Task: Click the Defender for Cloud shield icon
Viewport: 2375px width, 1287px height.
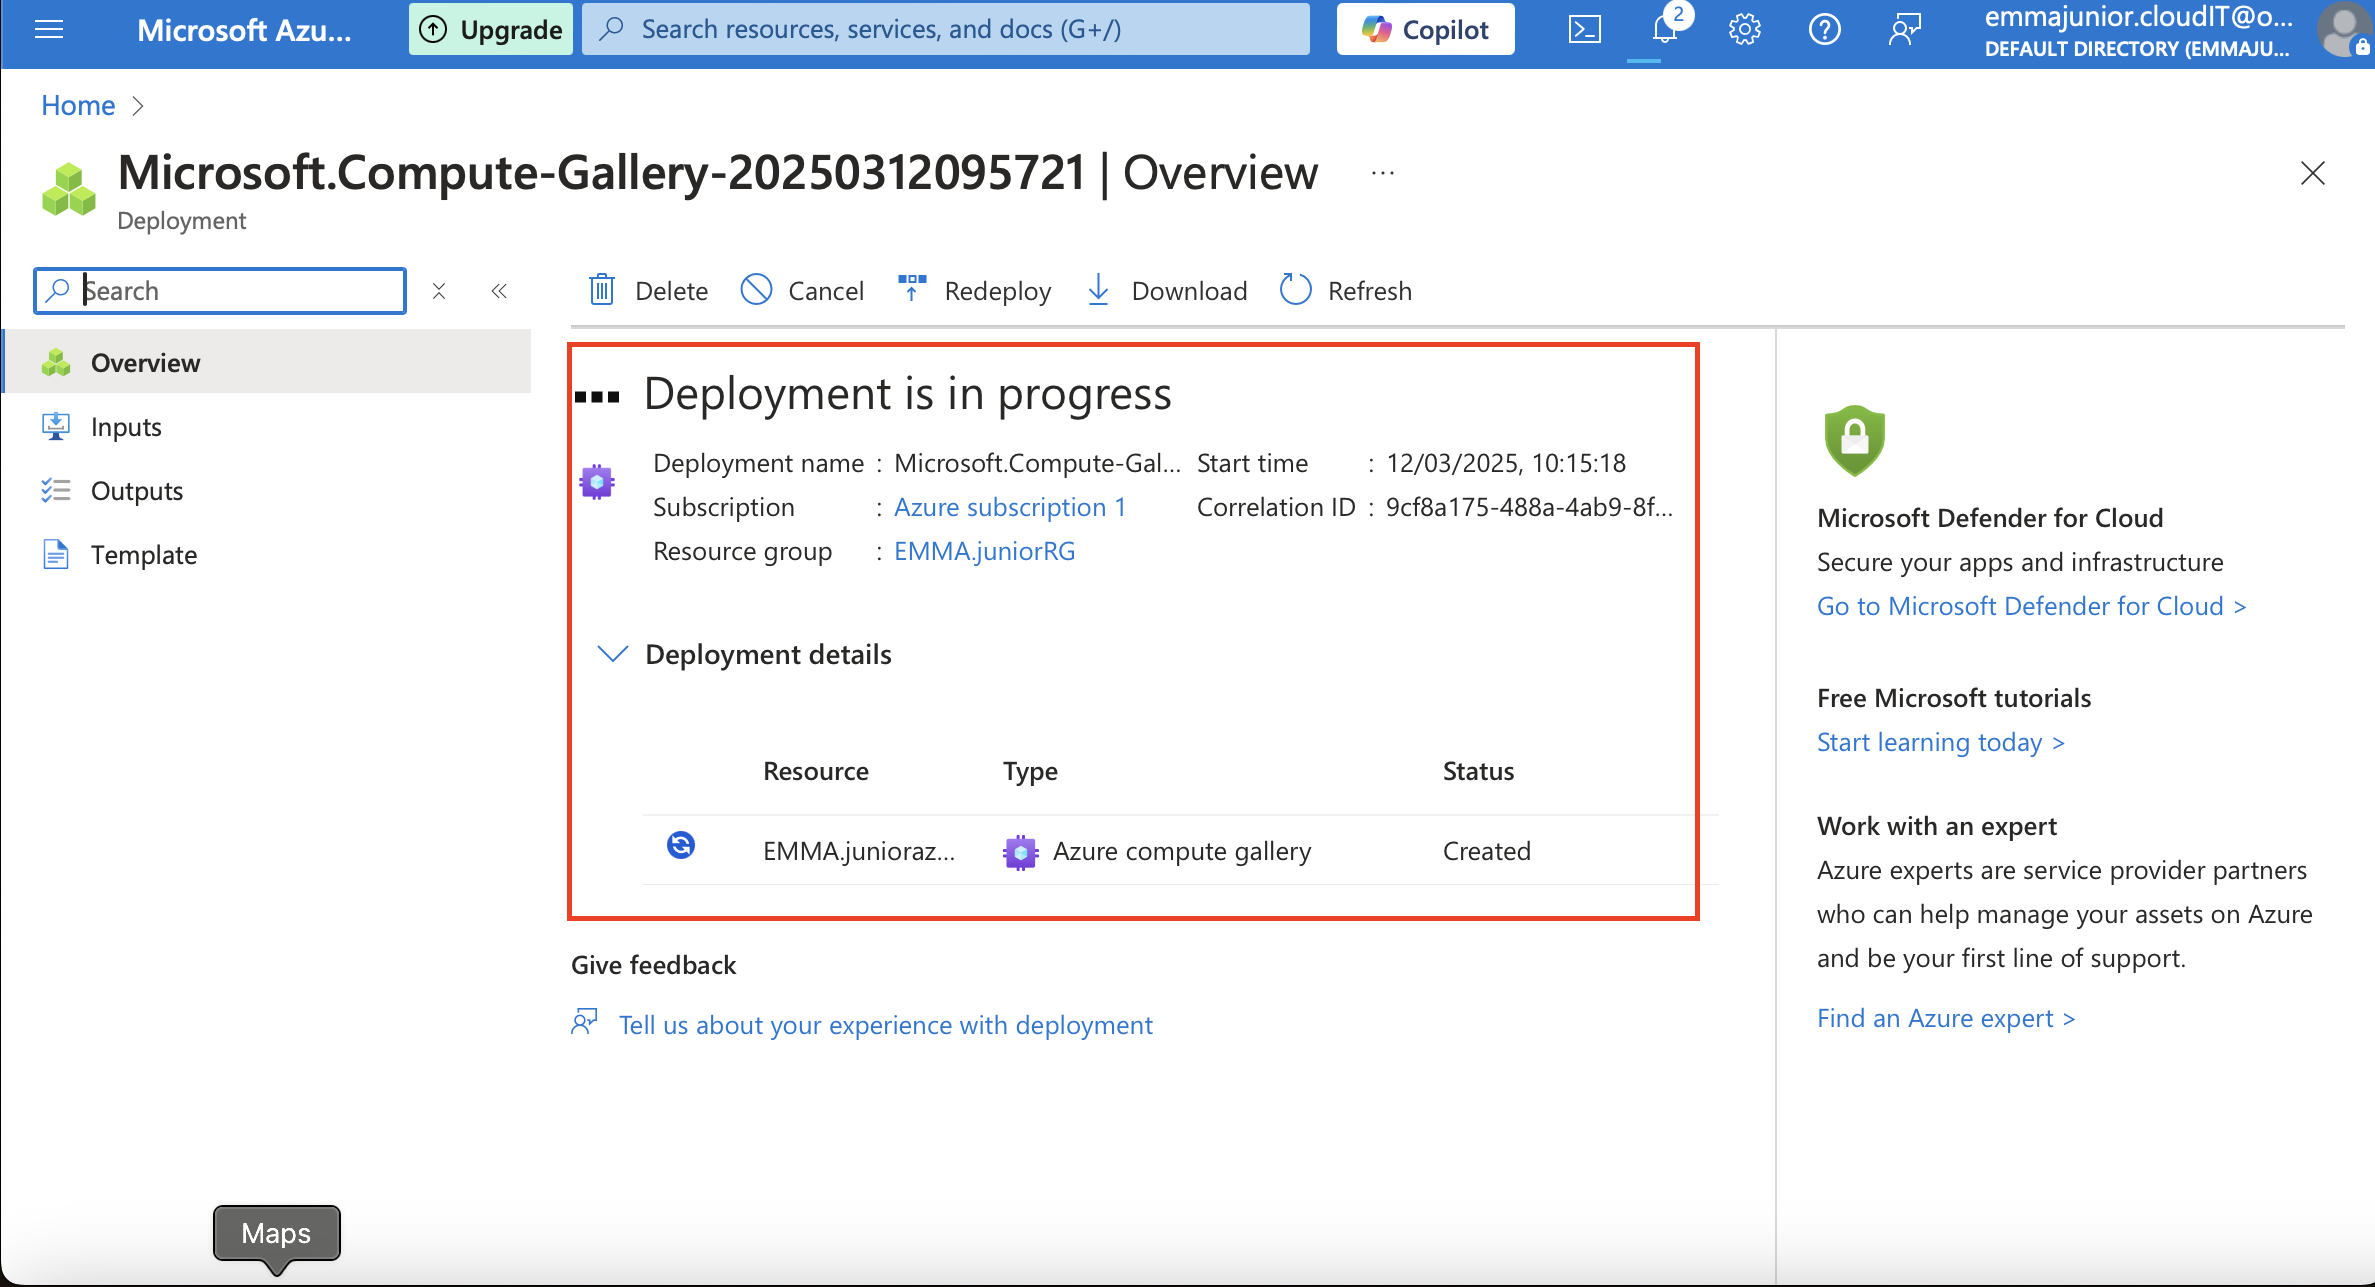Action: (x=1855, y=440)
